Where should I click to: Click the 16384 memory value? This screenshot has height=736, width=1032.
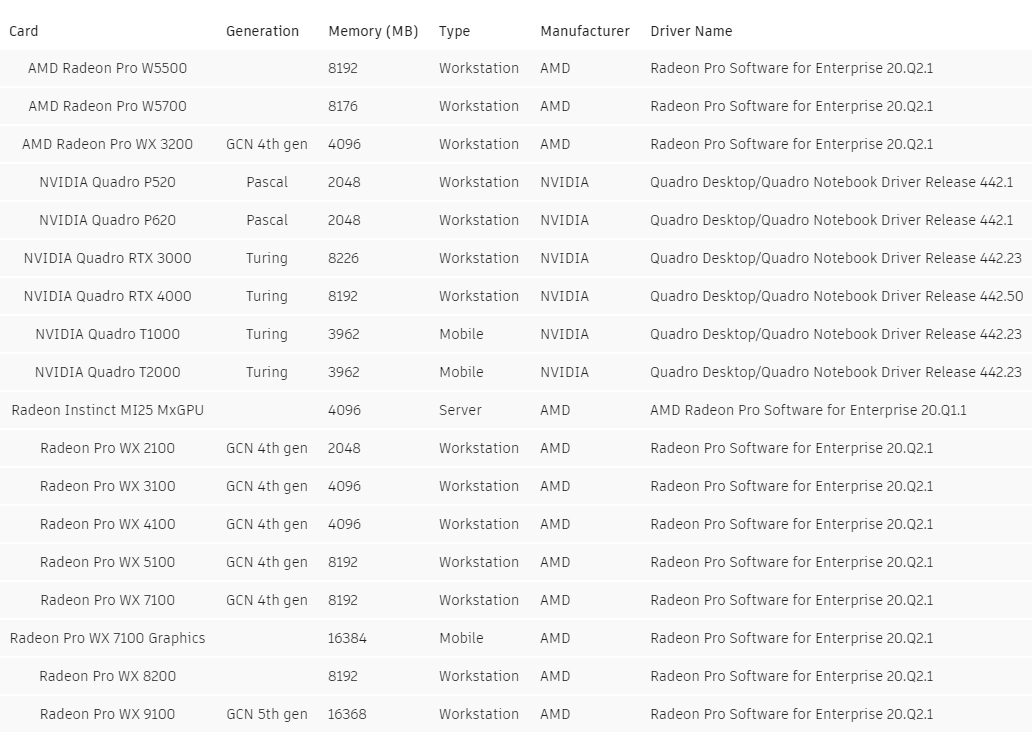click(x=348, y=638)
